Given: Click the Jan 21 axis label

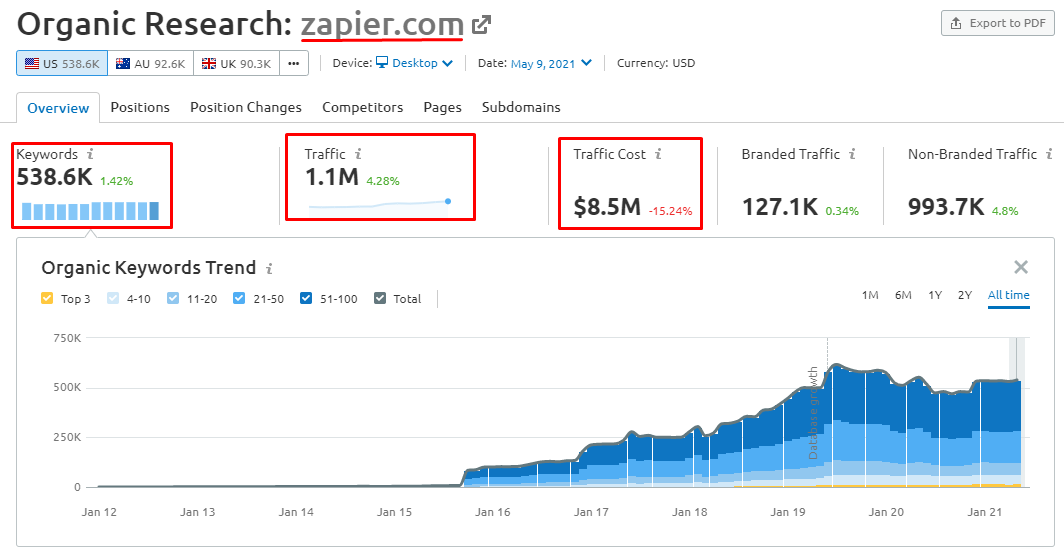Looking at the screenshot, I should point(986,512).
